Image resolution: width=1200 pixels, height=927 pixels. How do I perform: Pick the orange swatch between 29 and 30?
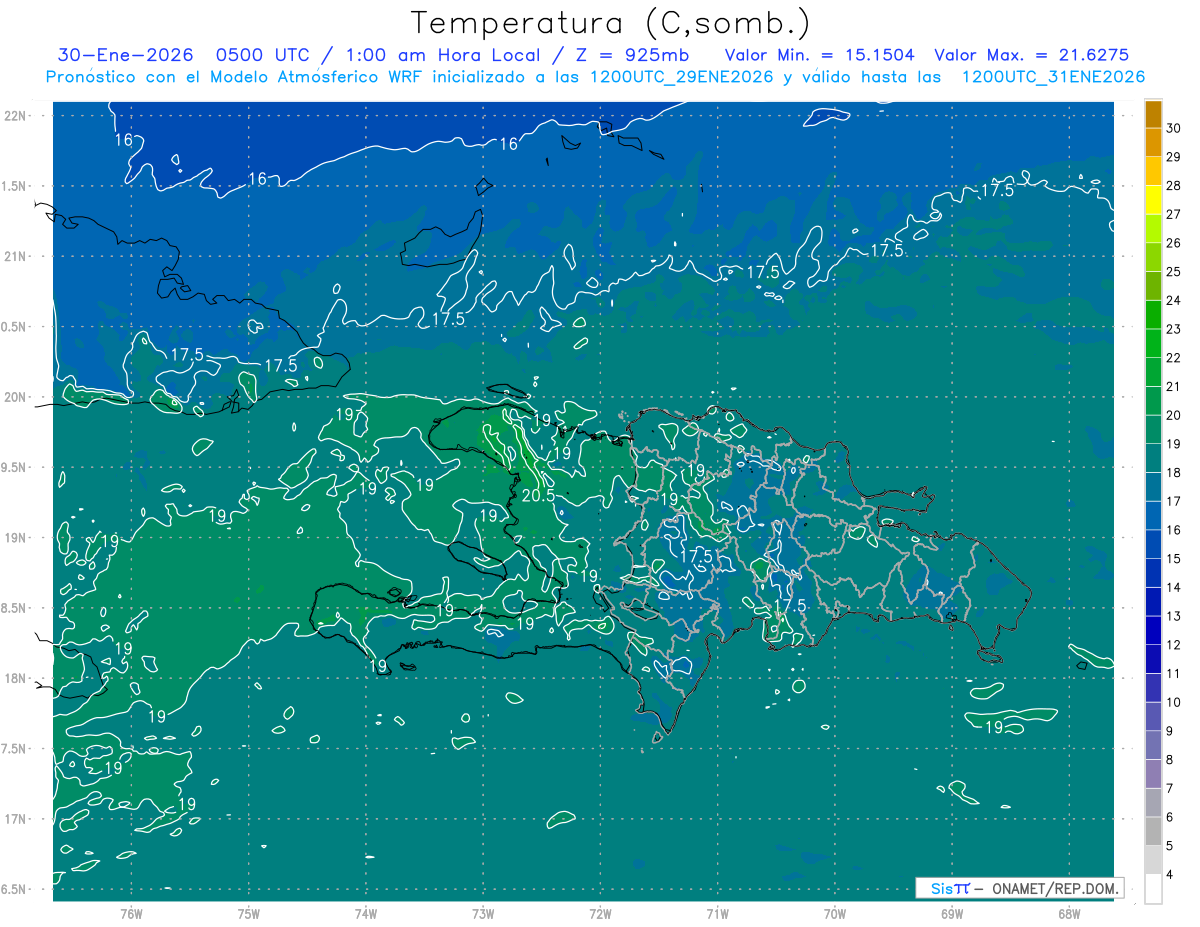pyautogui.click(x=1153, y=143)
